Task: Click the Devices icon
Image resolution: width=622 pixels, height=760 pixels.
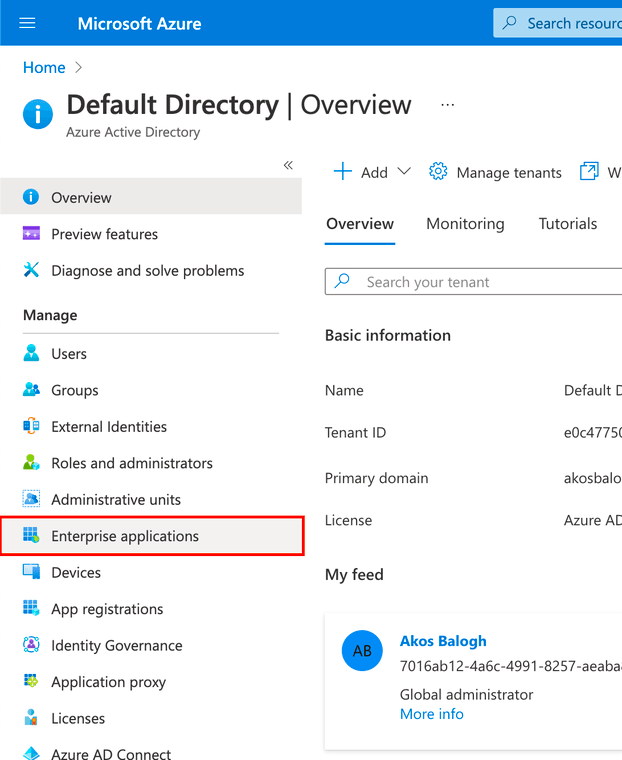Action: [31, 571]
